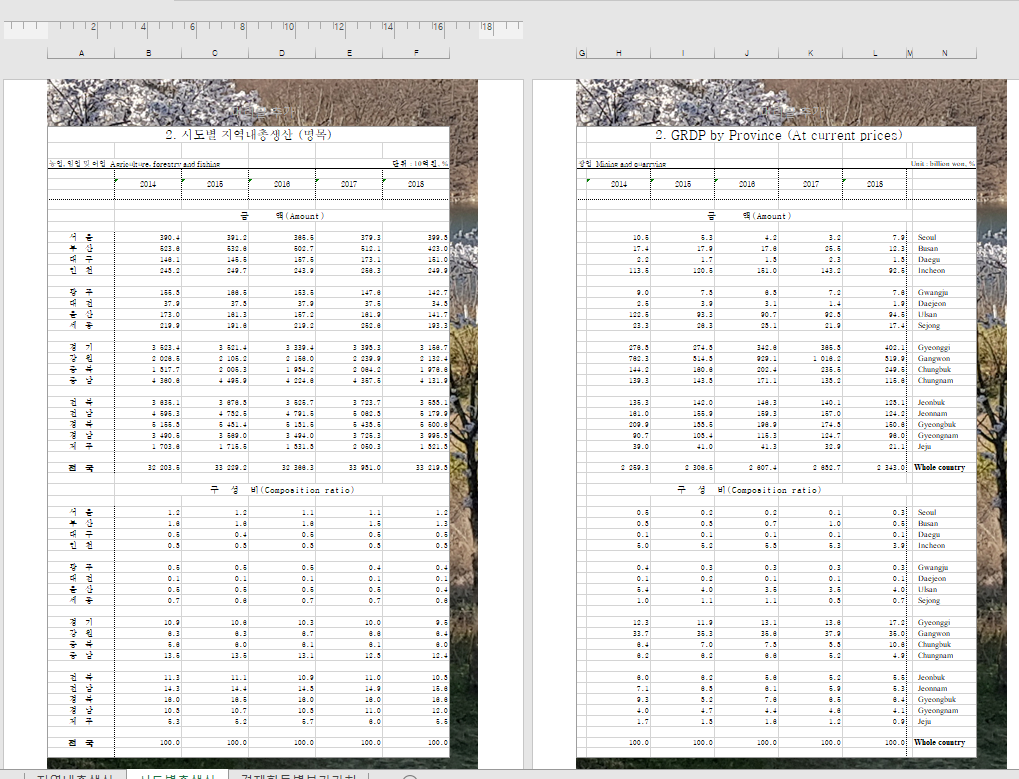This screenshot has width=1019, height=779.
Task: Click 'Gyeonggi' label in Amount section
Action: pos(934,348)
